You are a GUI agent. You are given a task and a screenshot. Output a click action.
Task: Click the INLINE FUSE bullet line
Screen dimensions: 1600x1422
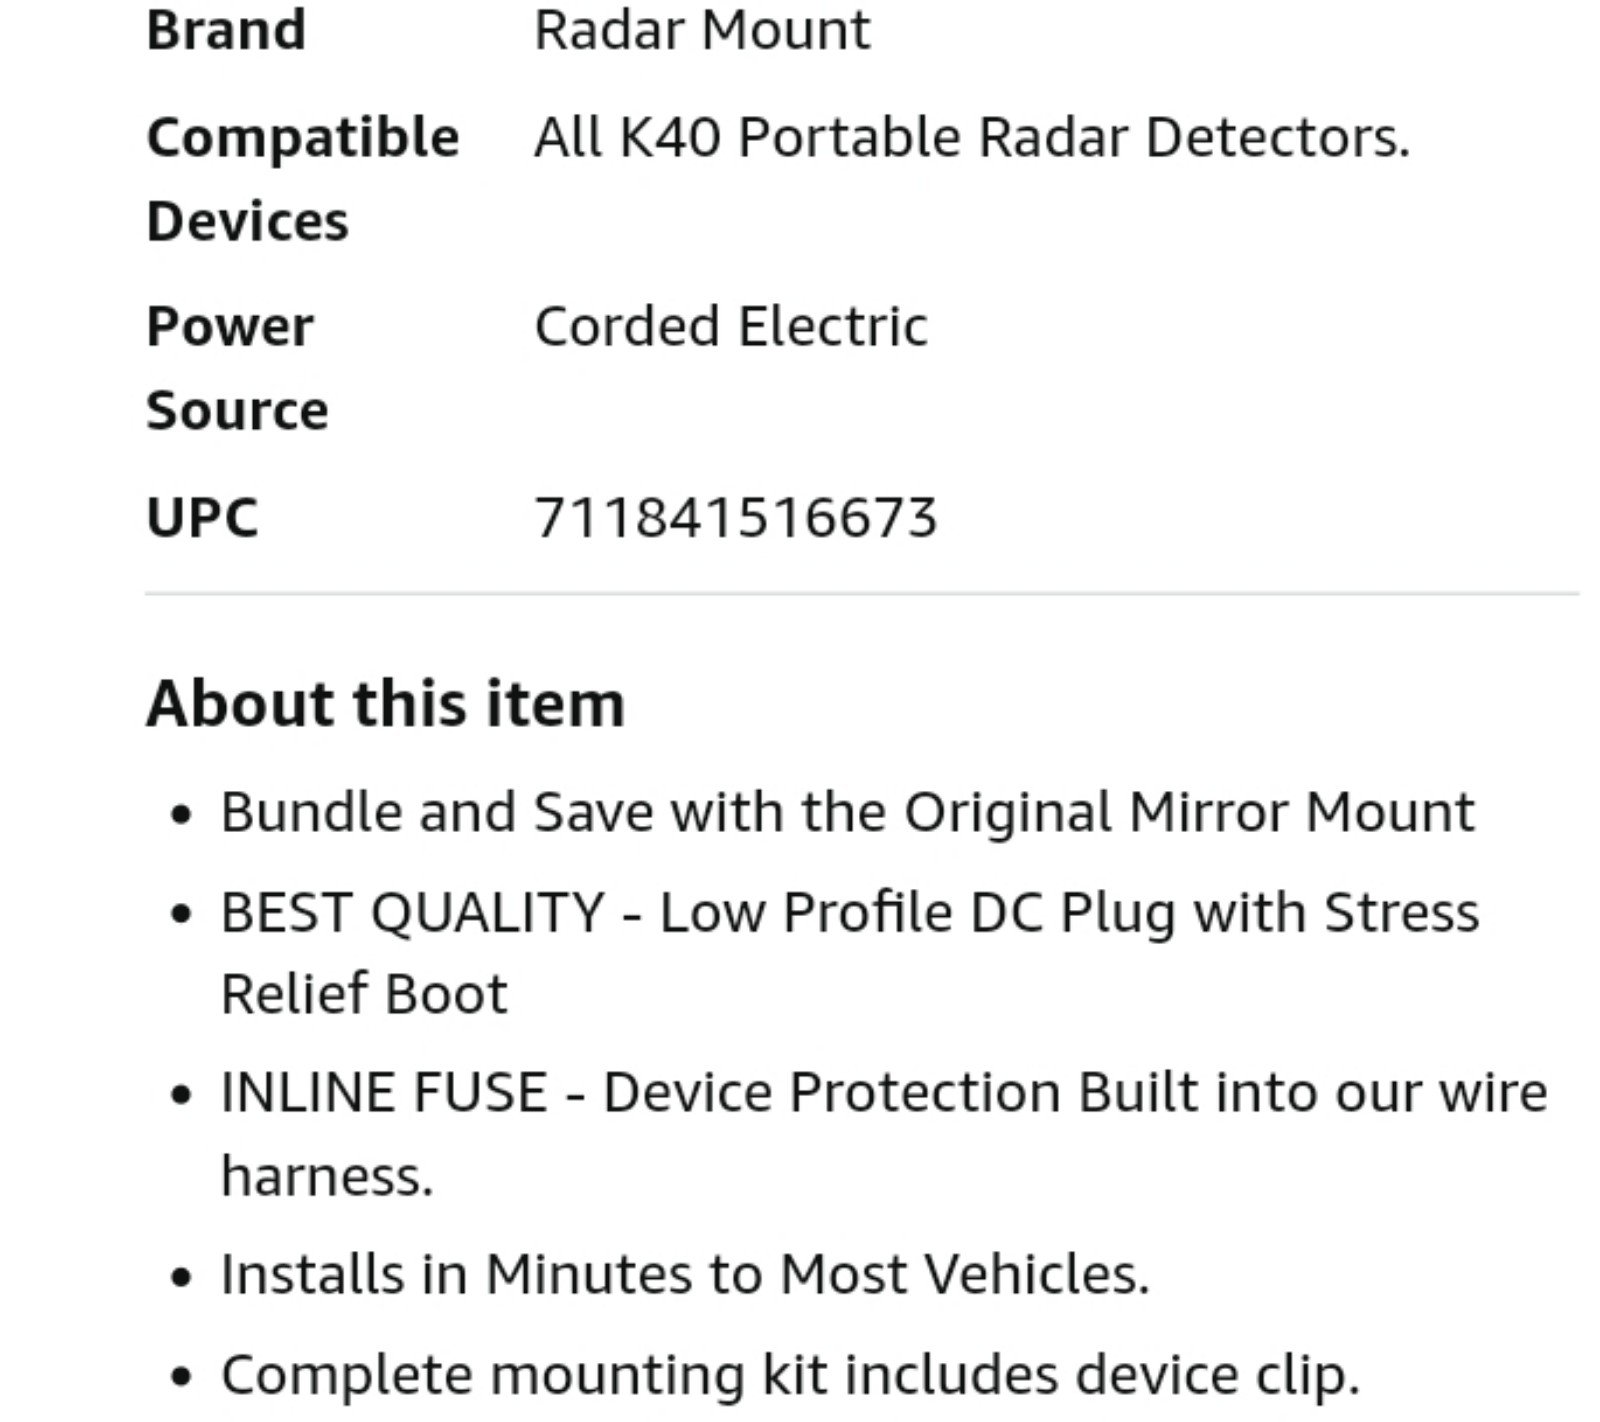click(x=884, y=1091)
